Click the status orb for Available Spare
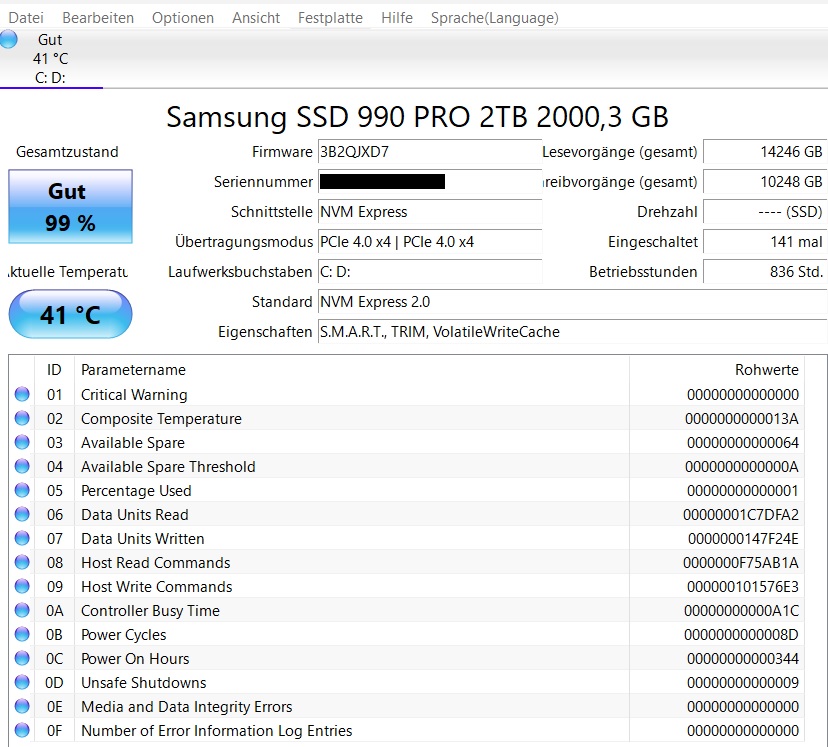Image resolution: width=828 pixels, height=747 pixels. click(22, 442)
